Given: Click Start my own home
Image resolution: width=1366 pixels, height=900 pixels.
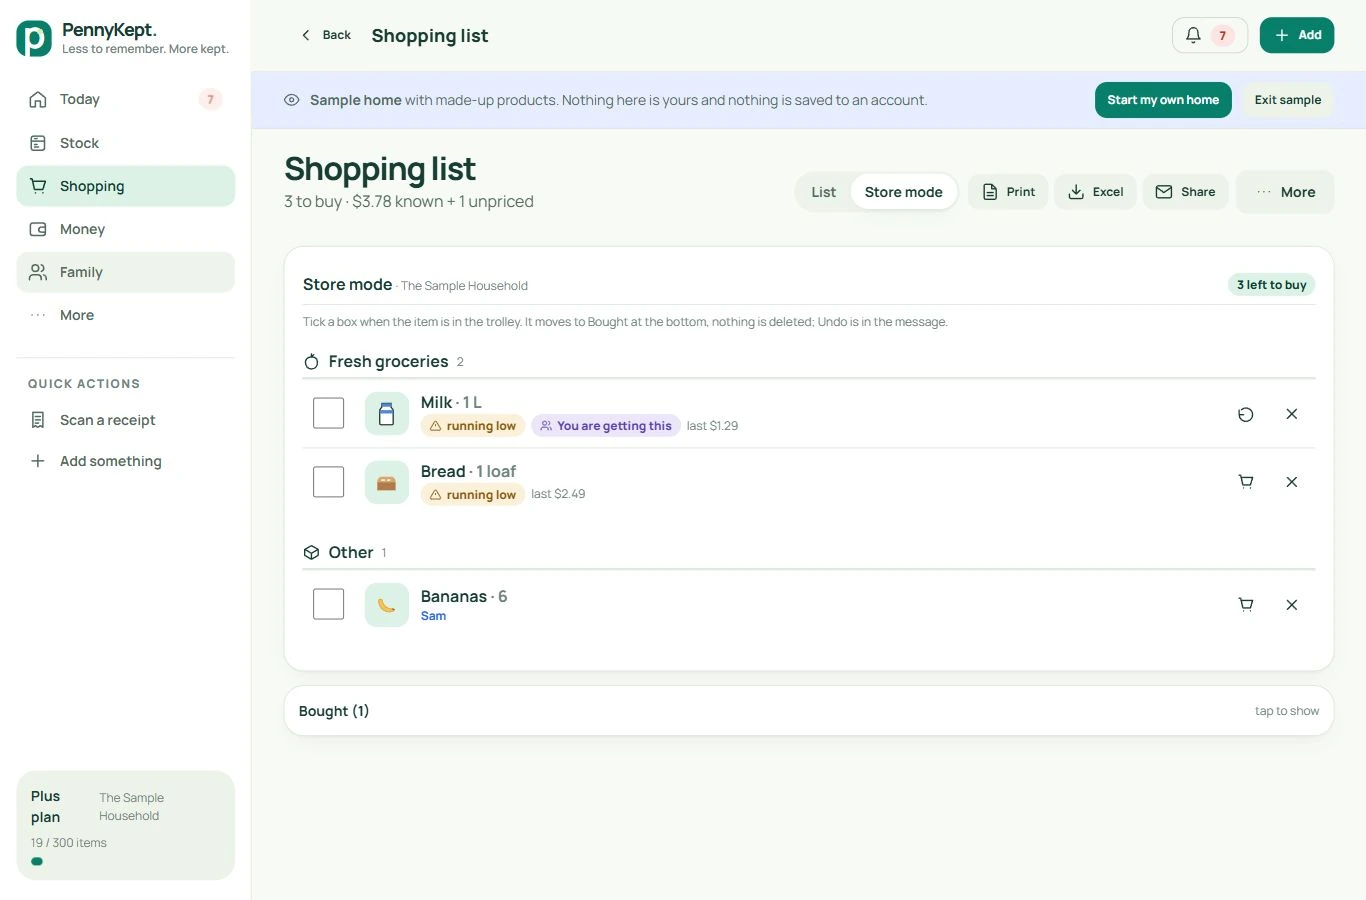Looking at the screenshot, I should click(1163, 100).
